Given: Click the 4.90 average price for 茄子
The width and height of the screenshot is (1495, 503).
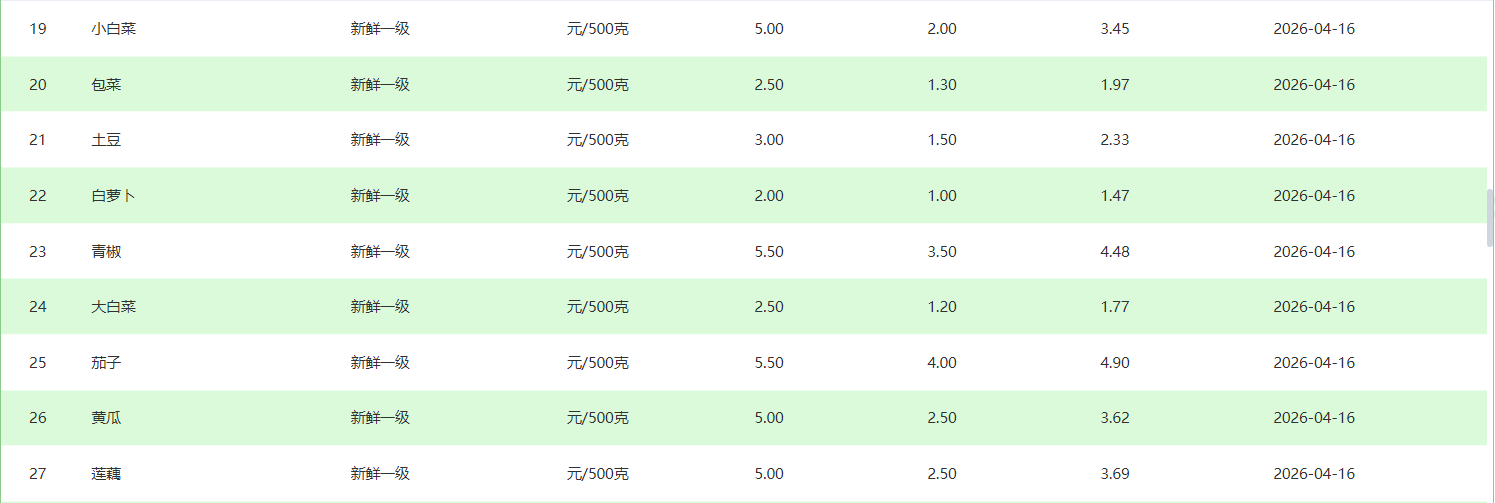Looking at the screenshot, I should click(1114, 363).
